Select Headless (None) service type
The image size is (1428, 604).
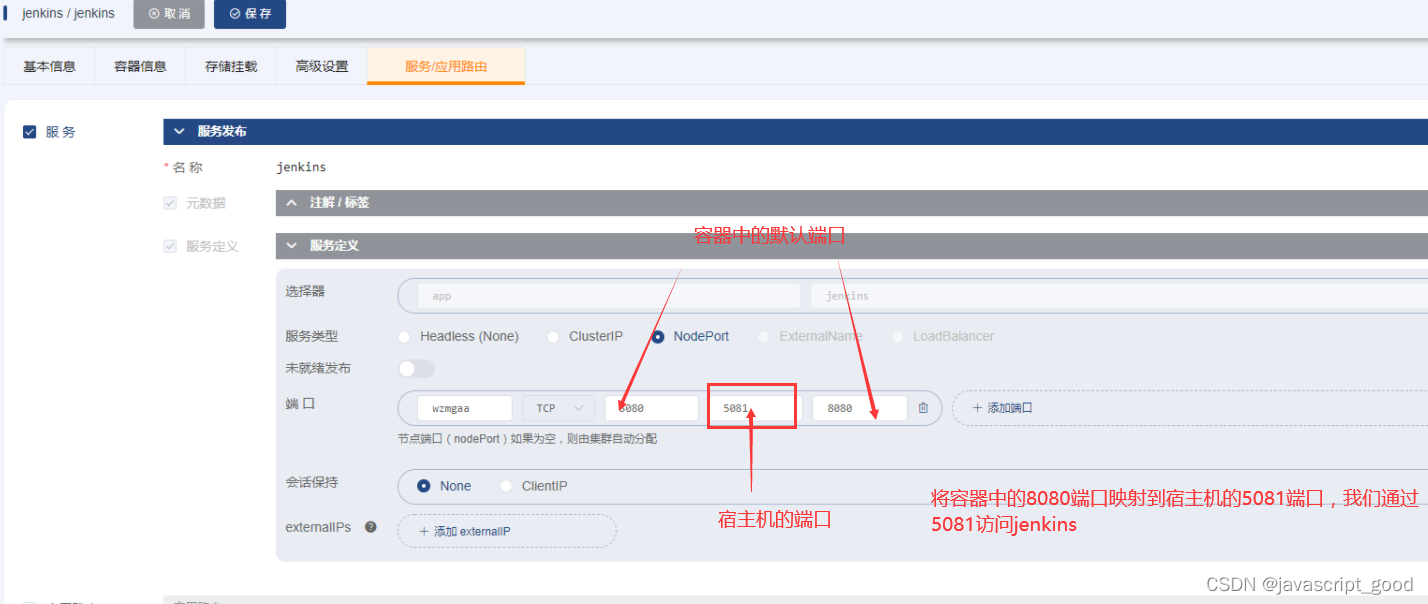tap(405, 337)
